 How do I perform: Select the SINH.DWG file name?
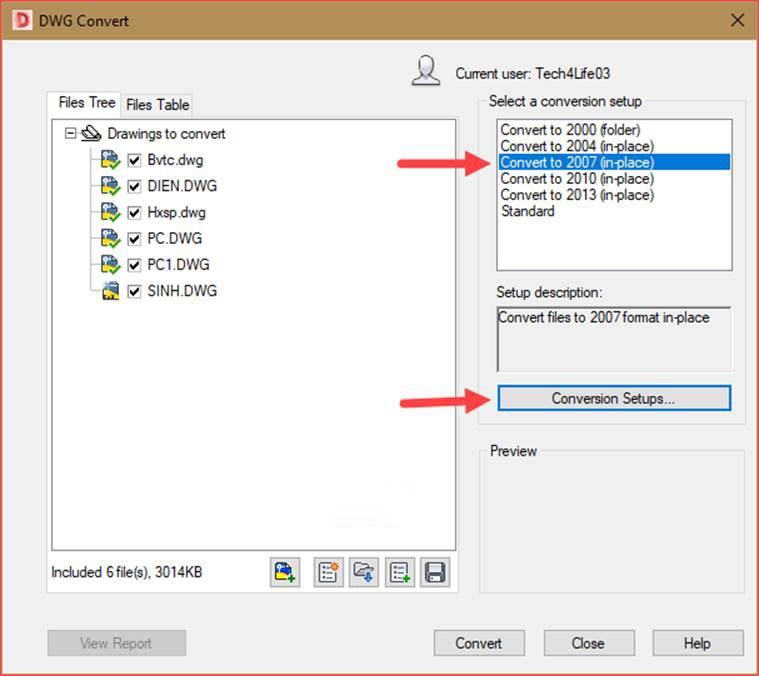pos(182,291)
